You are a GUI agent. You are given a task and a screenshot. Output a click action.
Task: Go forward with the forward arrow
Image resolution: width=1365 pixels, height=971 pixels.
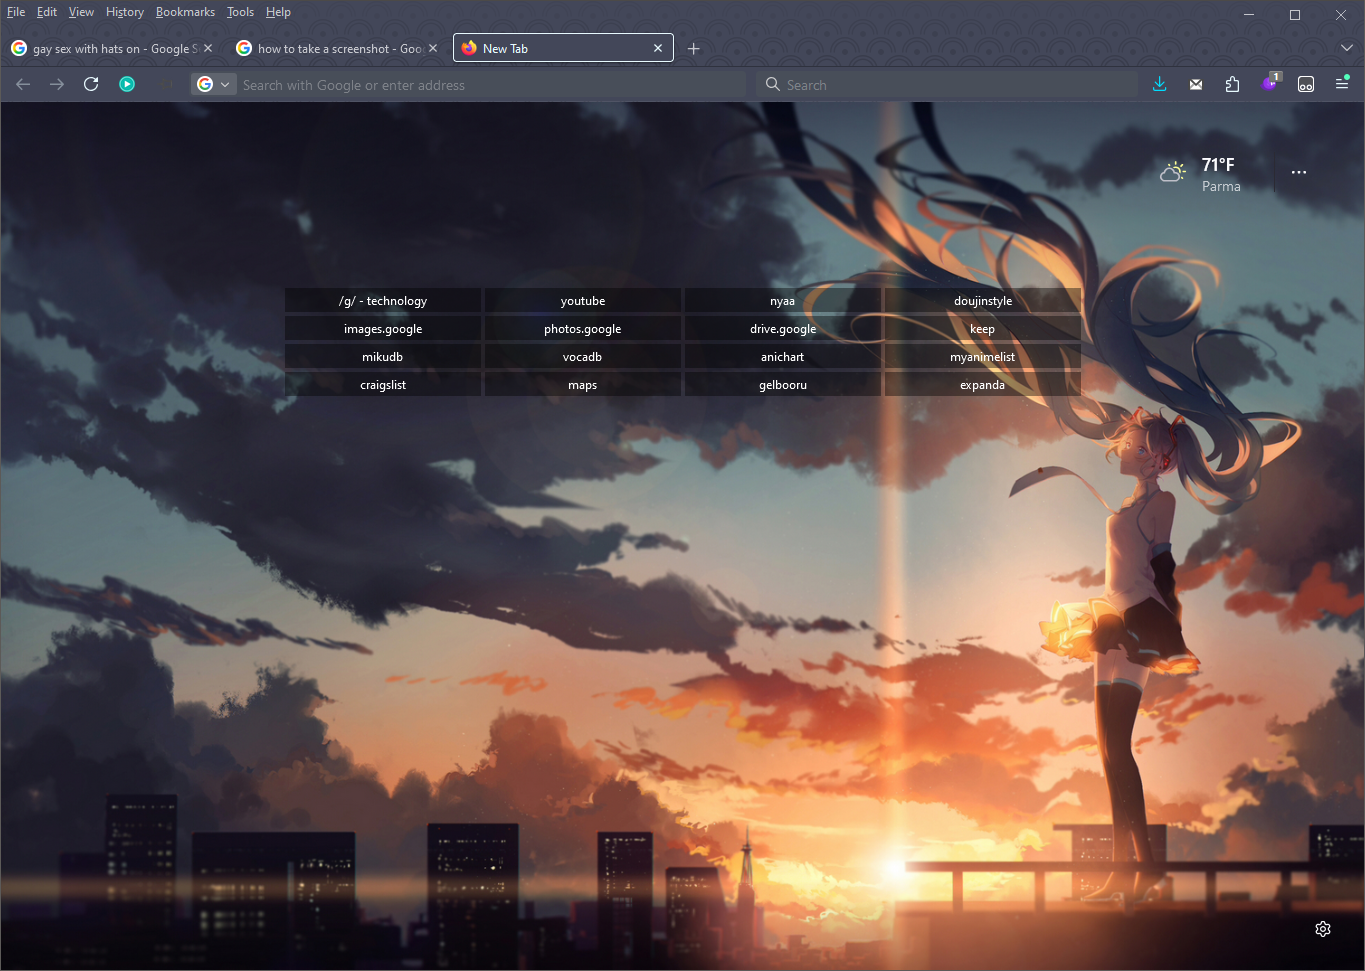pos(57,85)
